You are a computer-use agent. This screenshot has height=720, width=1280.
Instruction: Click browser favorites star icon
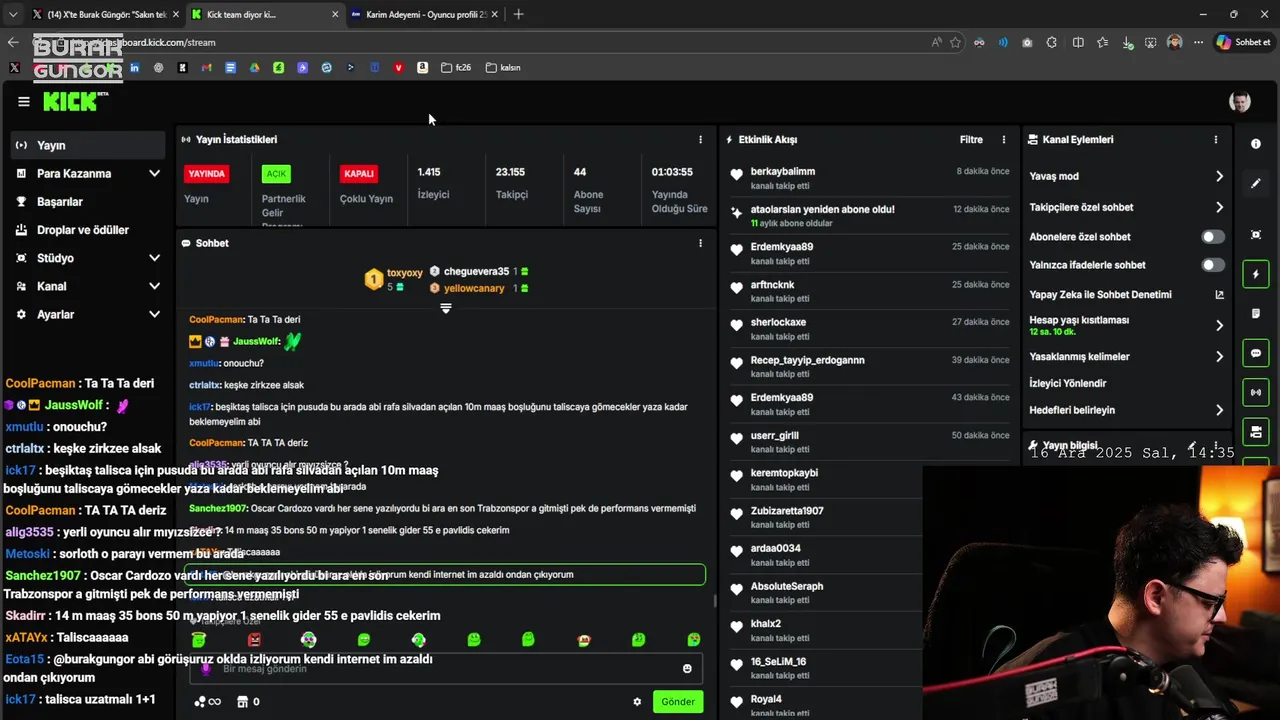click(956, 42)
